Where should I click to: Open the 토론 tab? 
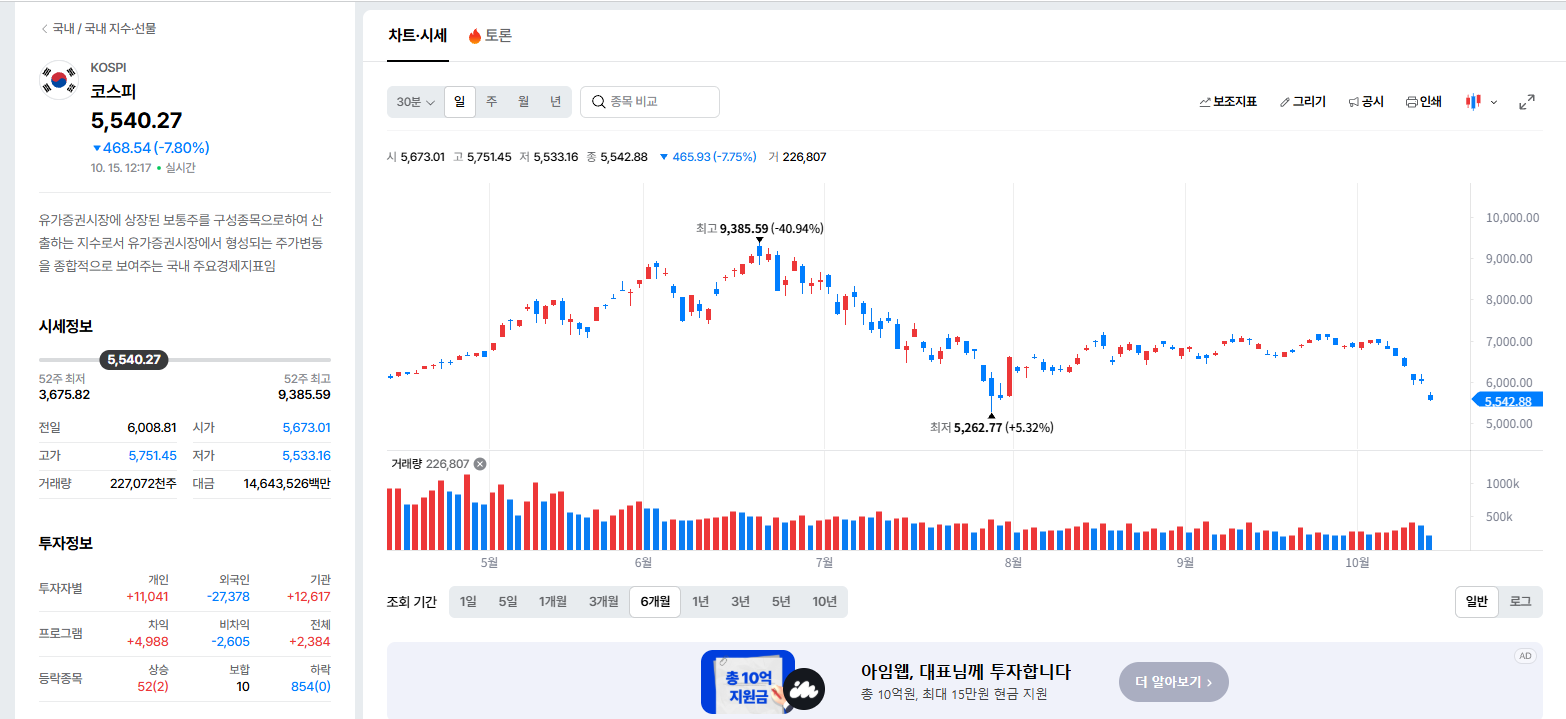point(490,36)
